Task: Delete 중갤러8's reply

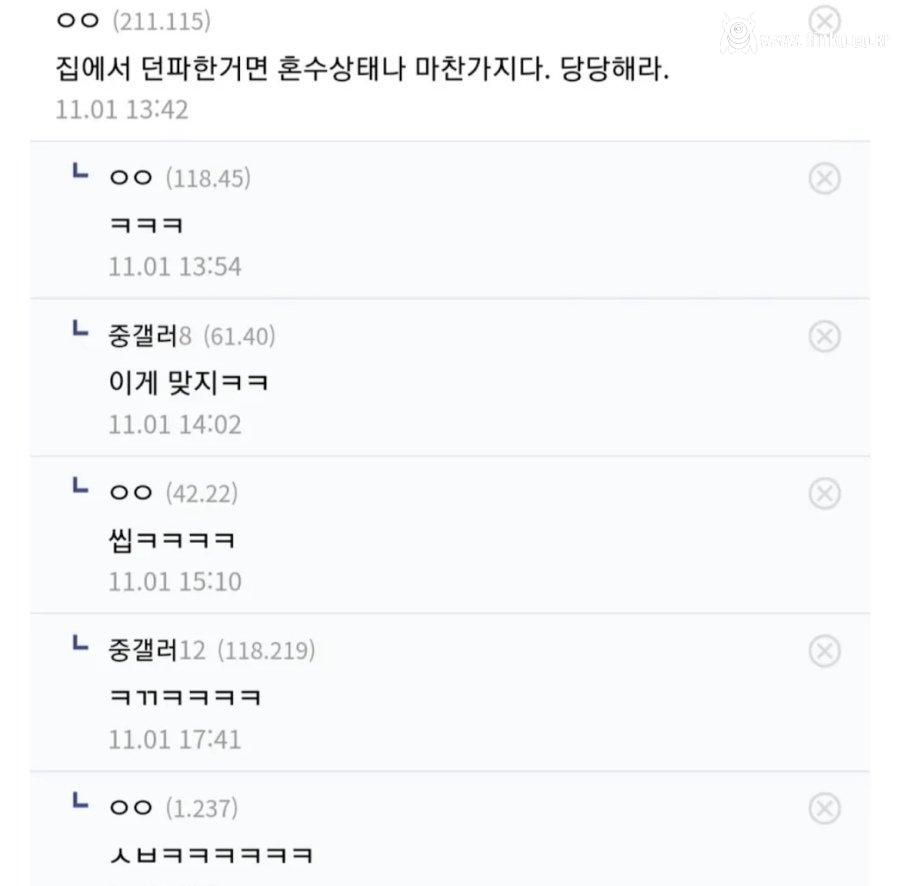Action: [x=823, y=337]
